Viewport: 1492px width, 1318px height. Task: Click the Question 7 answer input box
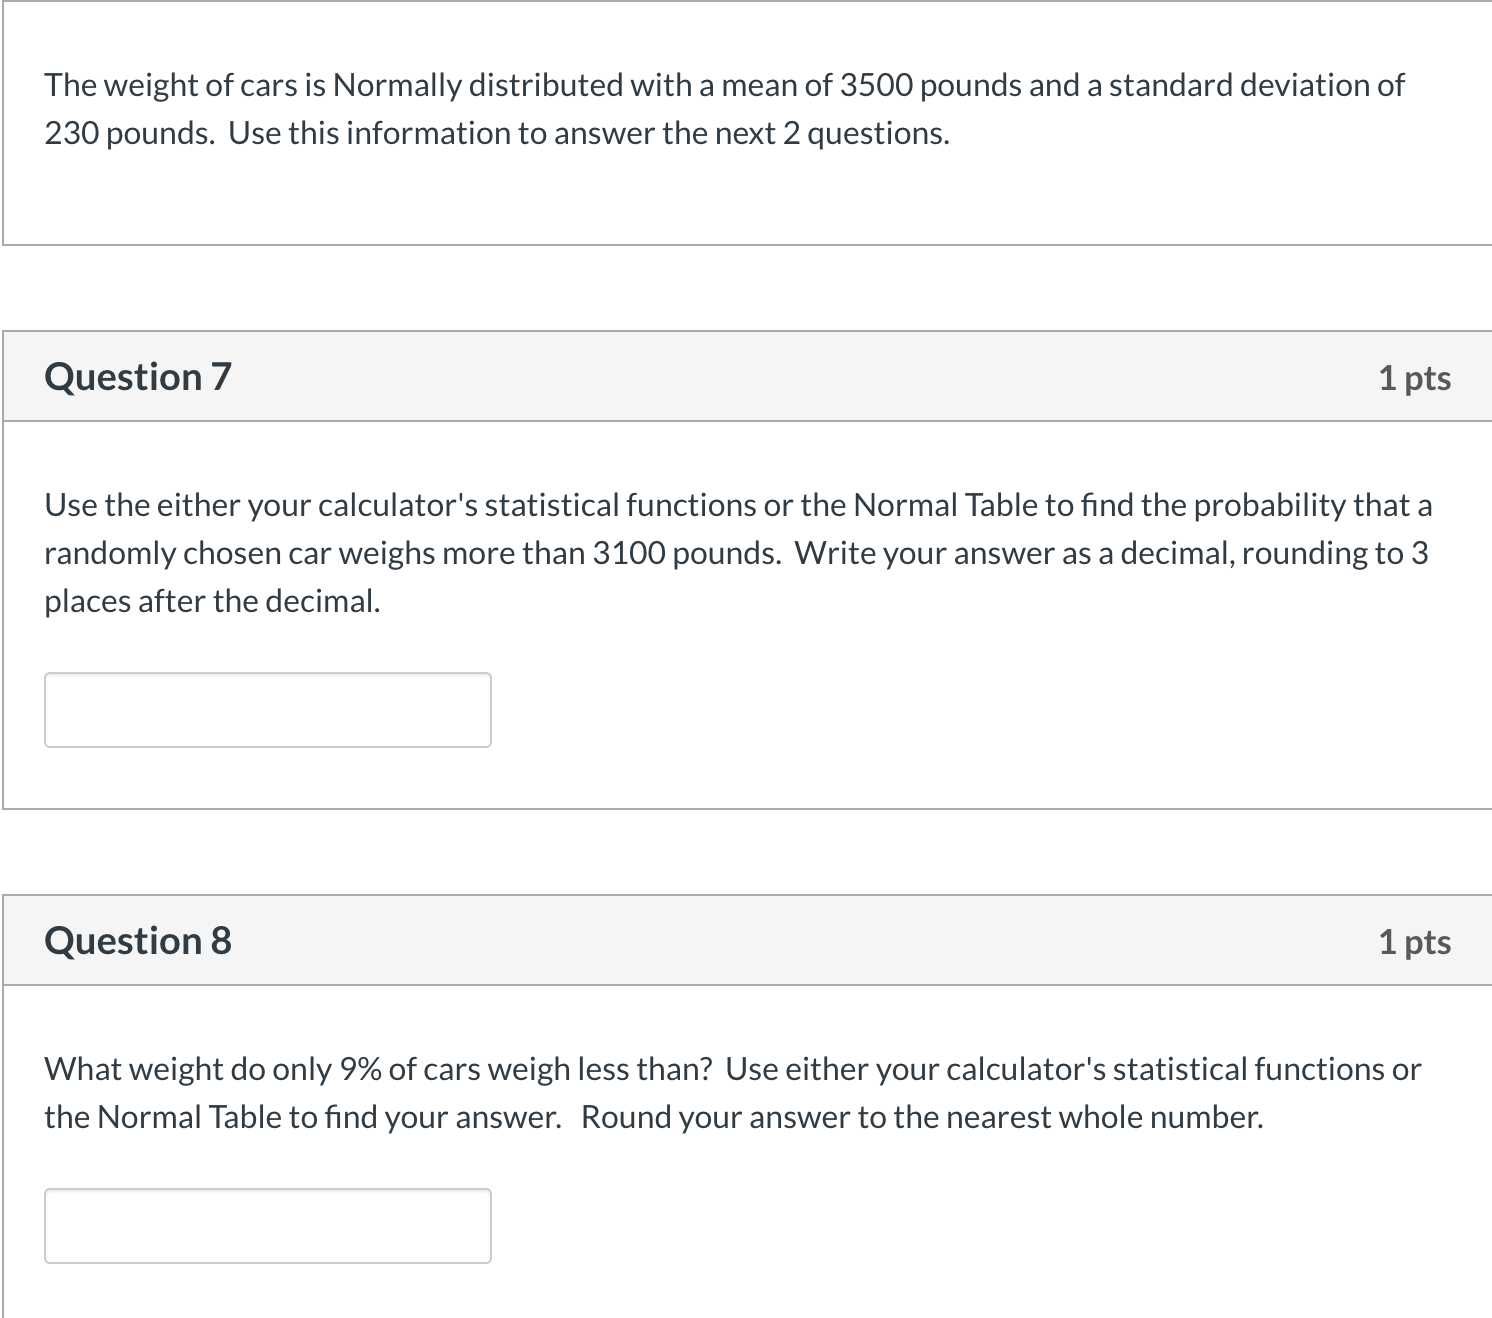pyautogui.click(x=267, y=710)
